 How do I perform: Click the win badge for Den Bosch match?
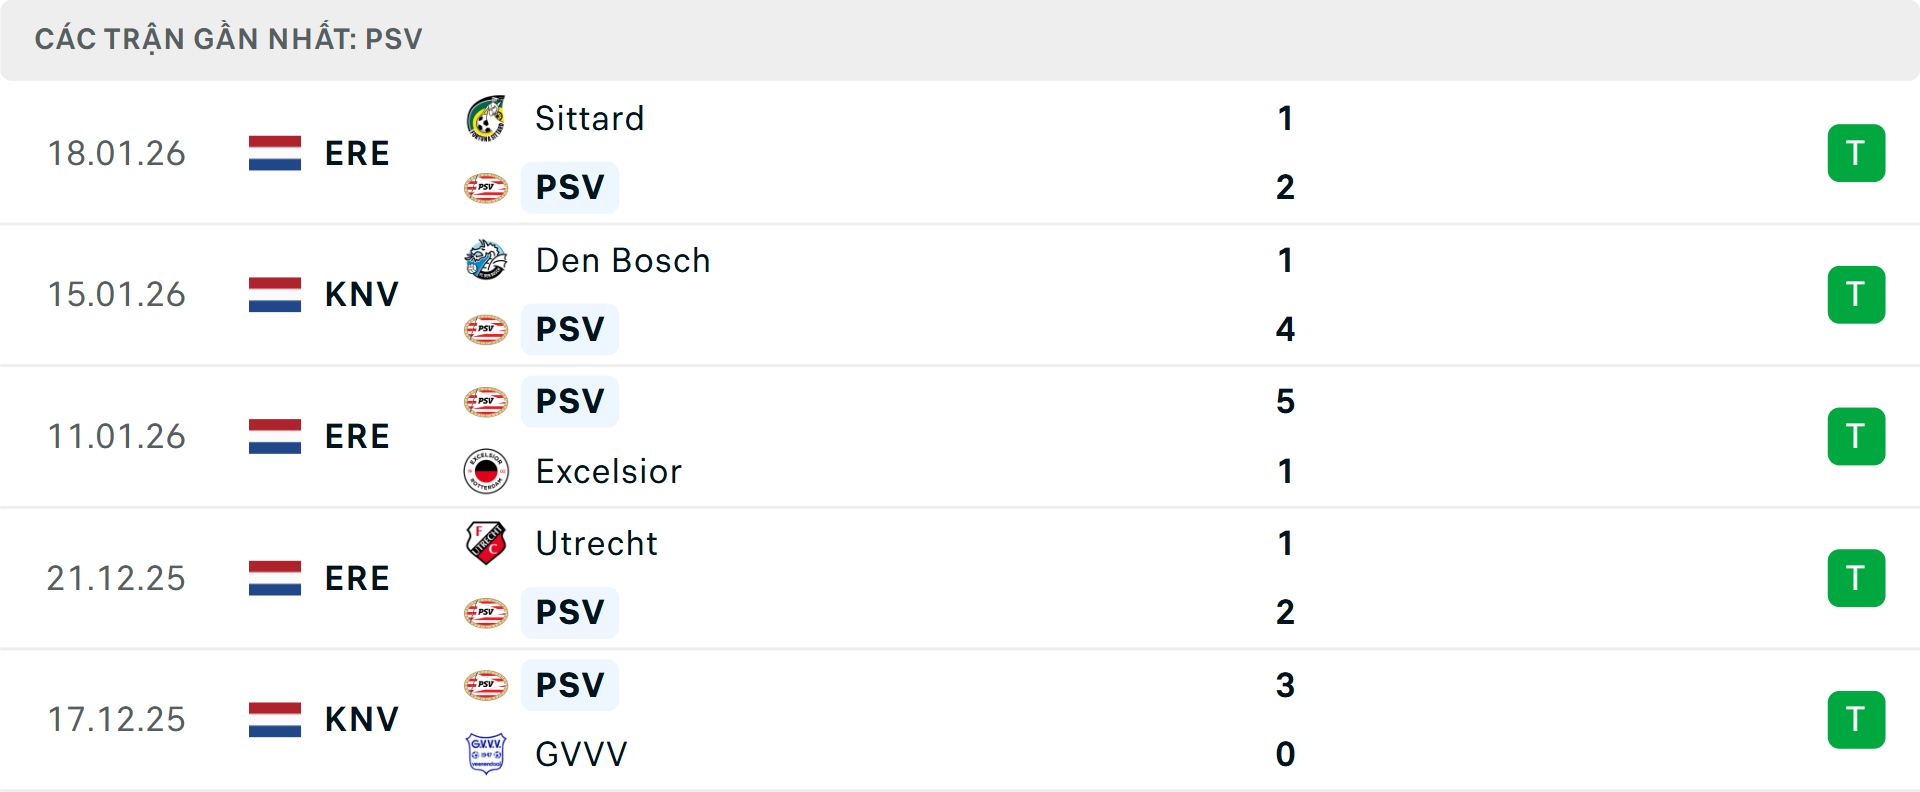coord(1856,295)
